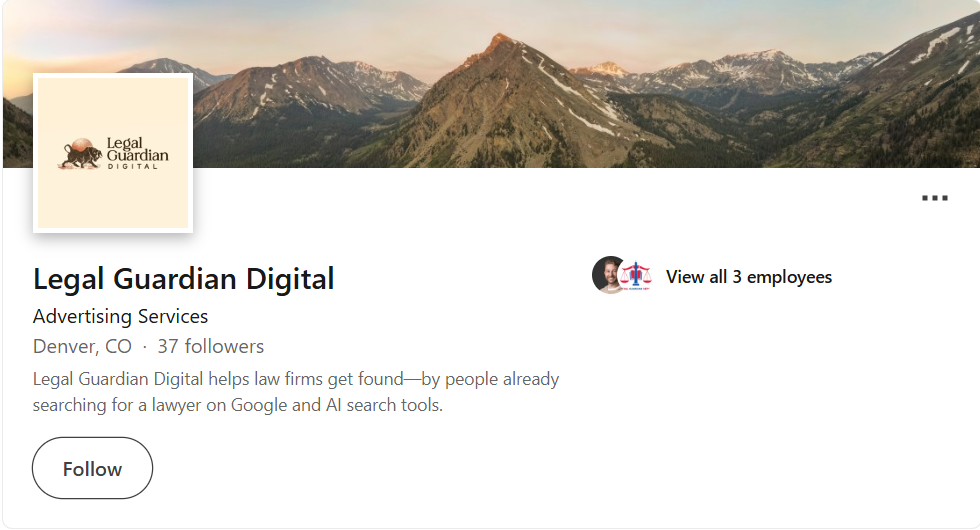Click the bison icon in the company logo

pyautogui.click(x=81, y=154)
